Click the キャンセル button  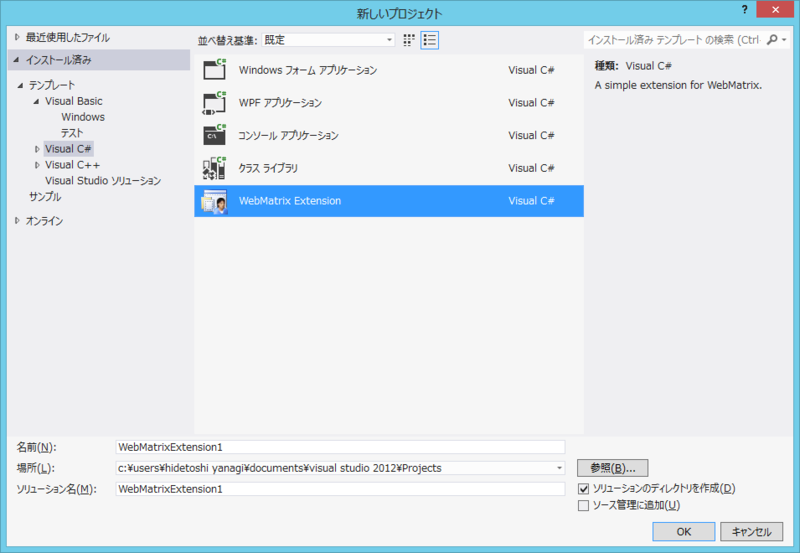pyautogui.click(x=752, y=532)
